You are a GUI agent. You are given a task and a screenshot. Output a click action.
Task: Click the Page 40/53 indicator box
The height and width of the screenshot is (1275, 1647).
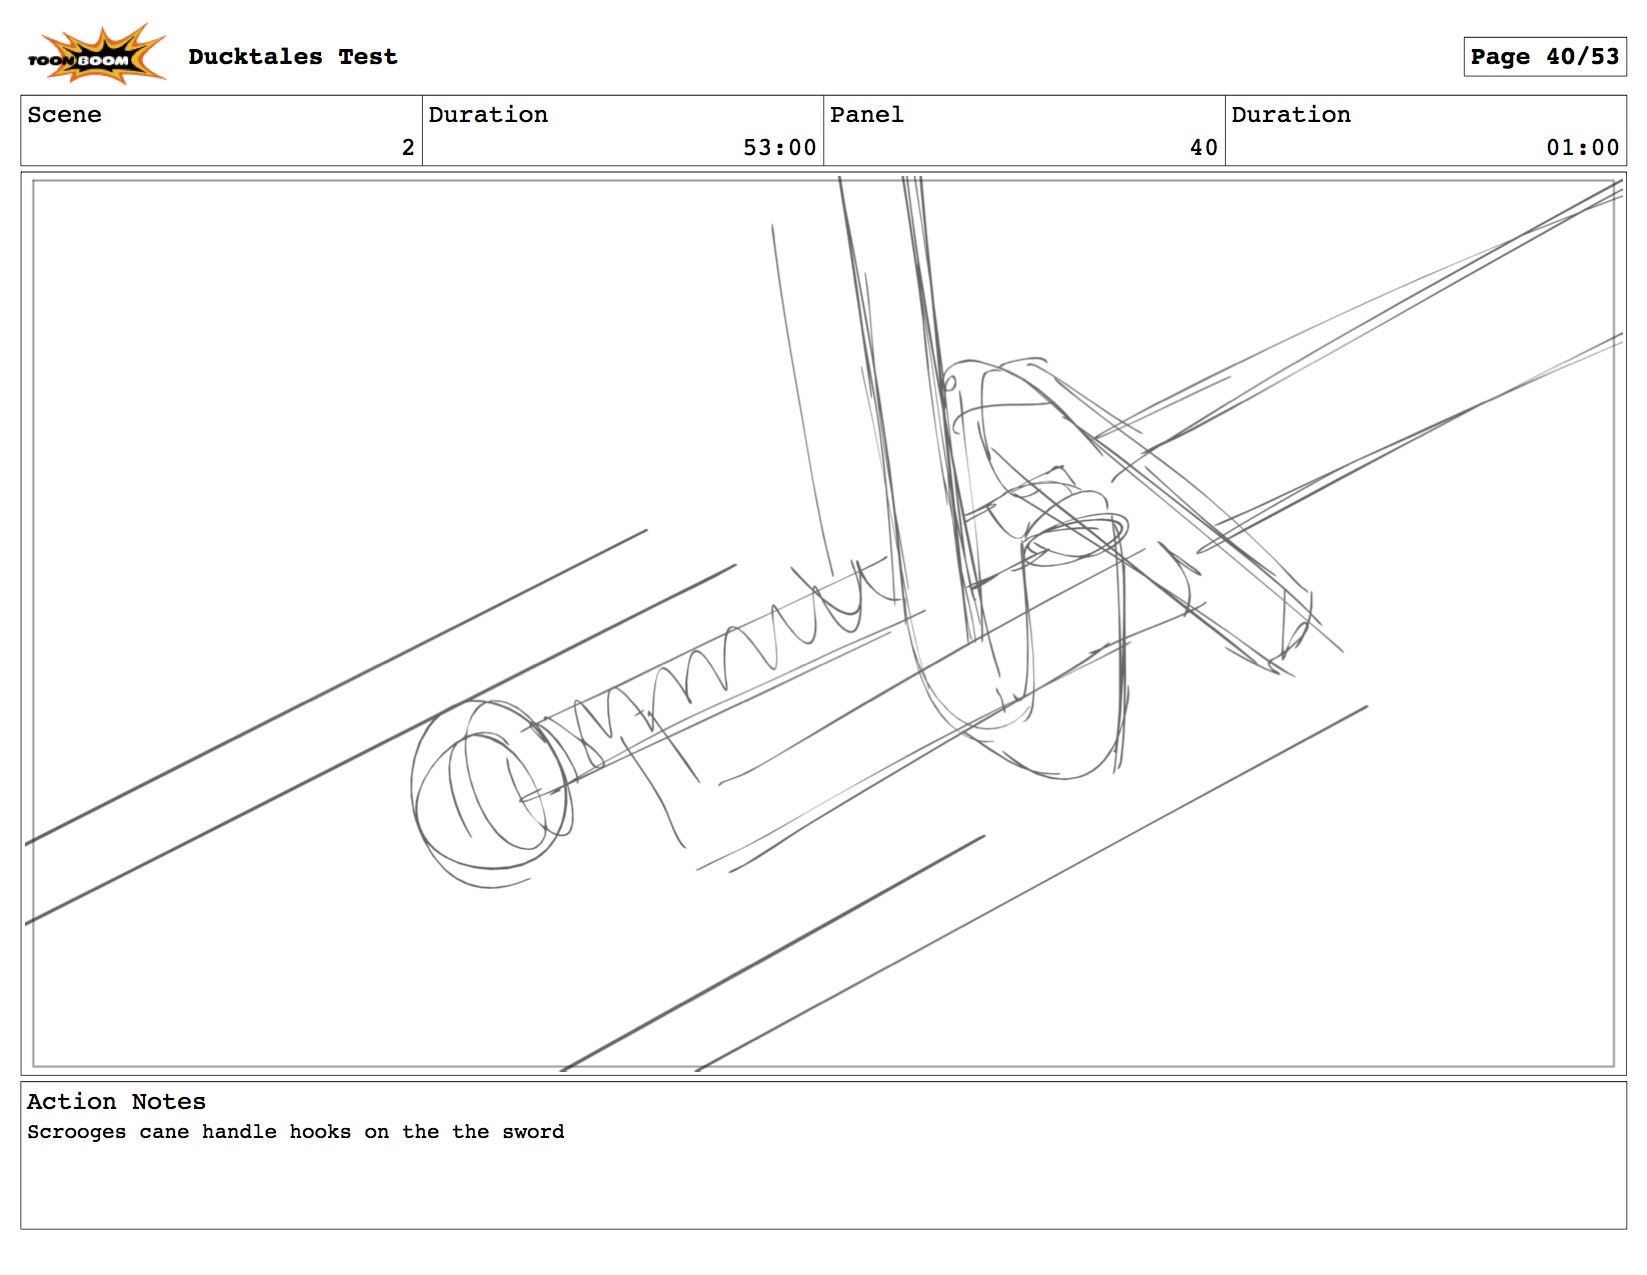[1543, 57]
